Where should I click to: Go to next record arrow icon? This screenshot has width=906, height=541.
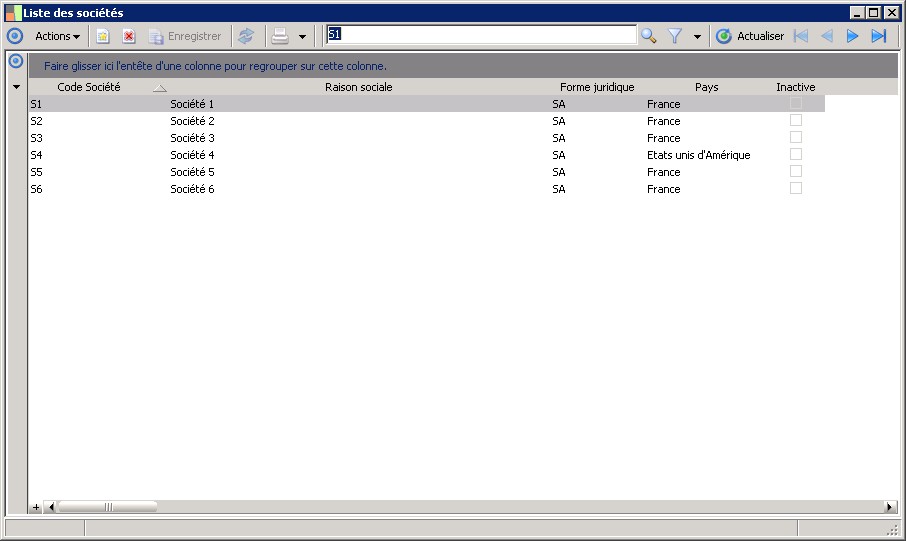[852, 36]
